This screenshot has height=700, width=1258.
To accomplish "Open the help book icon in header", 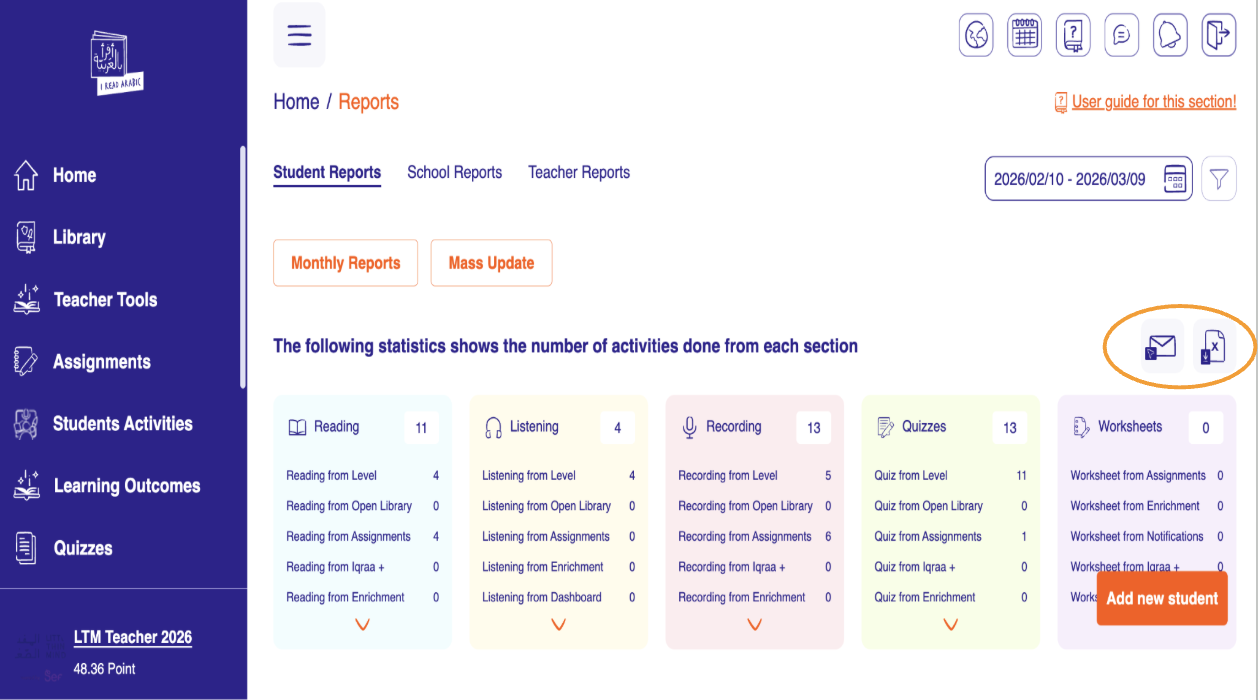I will [1073, 35].
